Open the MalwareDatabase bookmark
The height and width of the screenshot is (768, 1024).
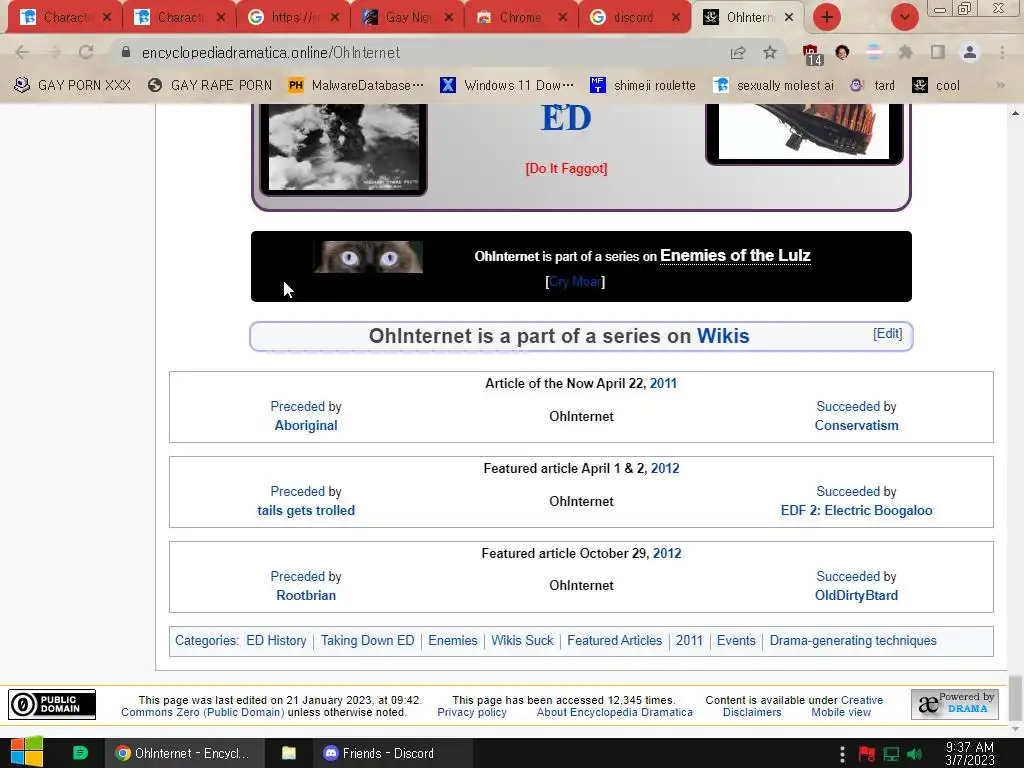(x=356, y=85)
